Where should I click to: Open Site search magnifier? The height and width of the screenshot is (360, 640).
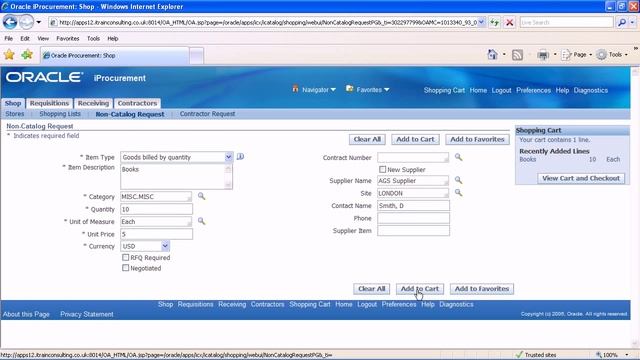[458, 193]
